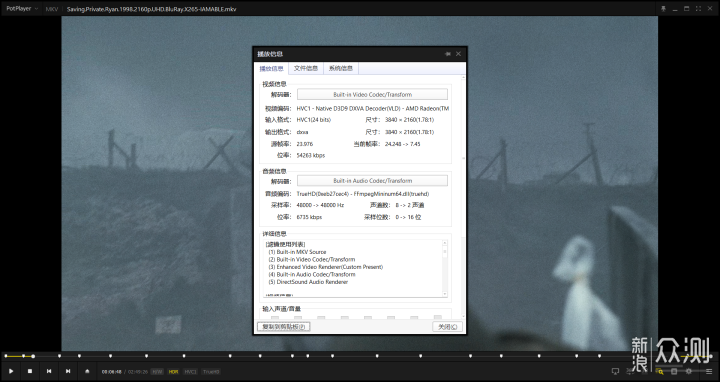Click the TrueHD audio codec badge
This screenshot has width=720, height=382.
point(211,371)
